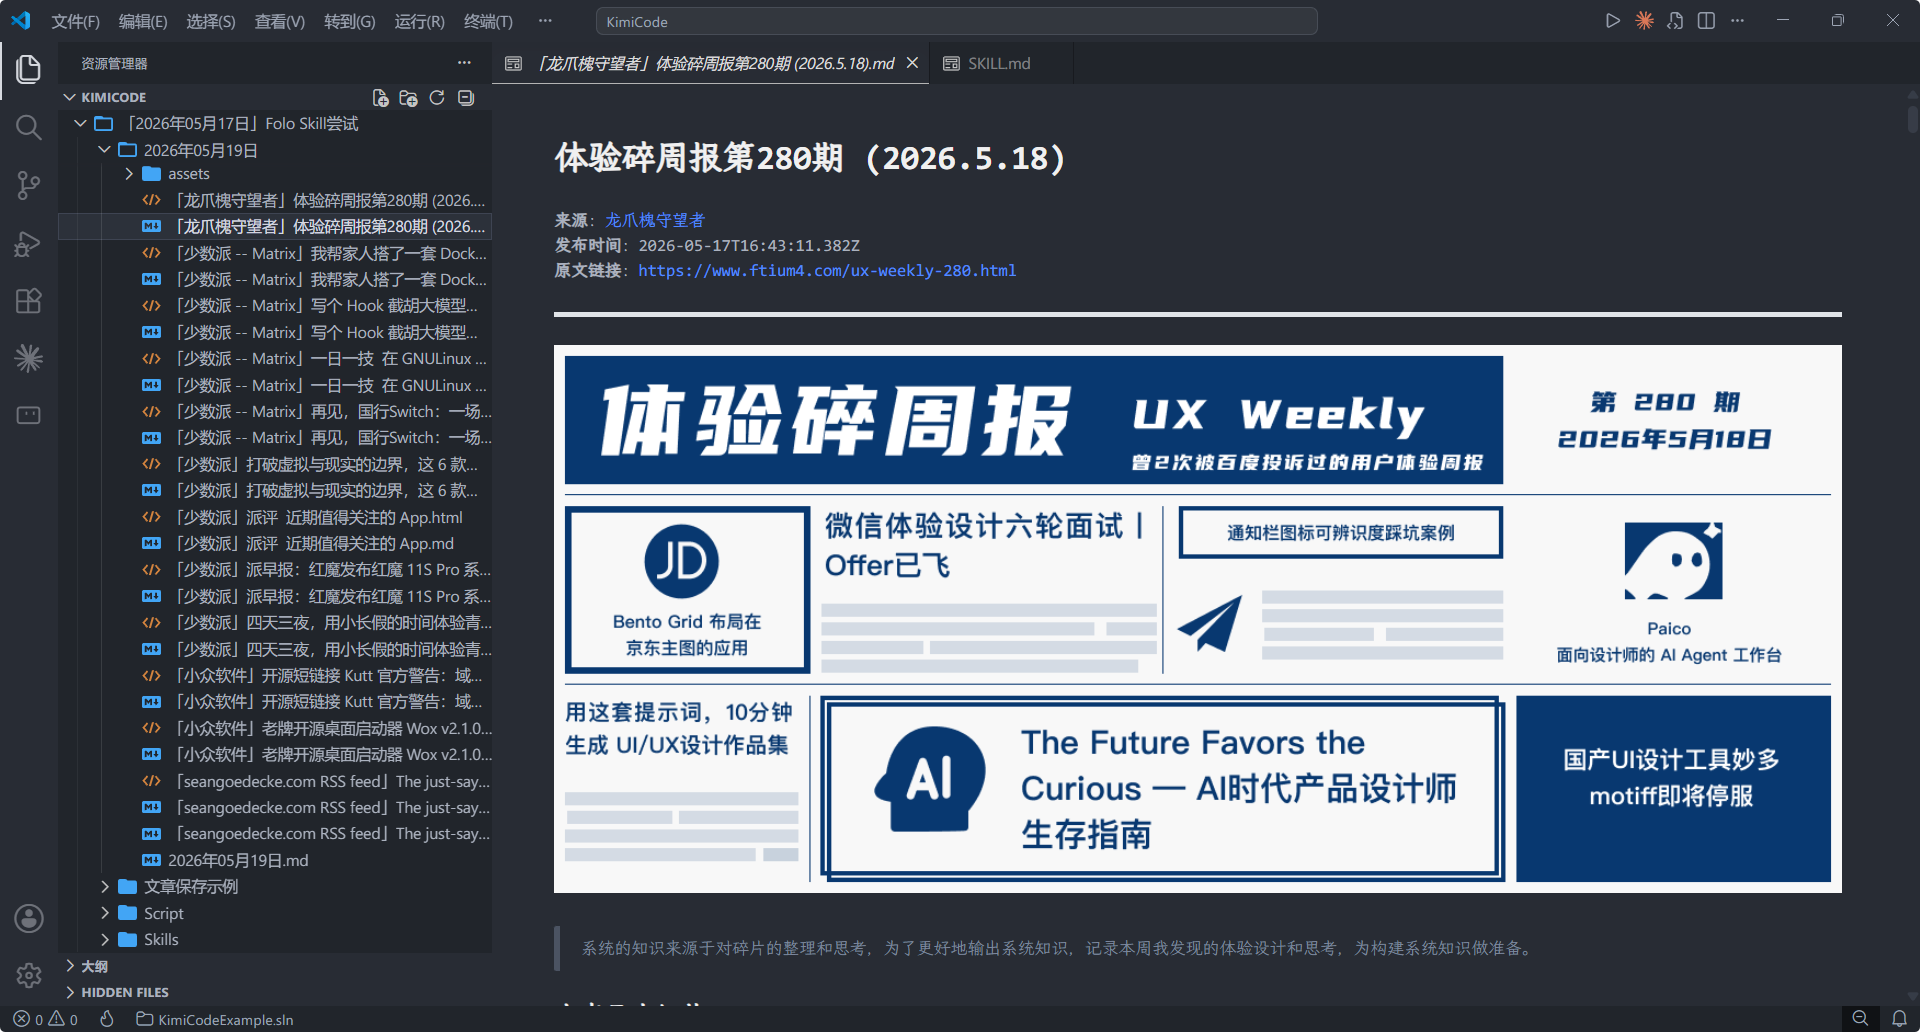Open the 文件(F) menu
Screen dimensions: 1920x1032
[76, 21]
